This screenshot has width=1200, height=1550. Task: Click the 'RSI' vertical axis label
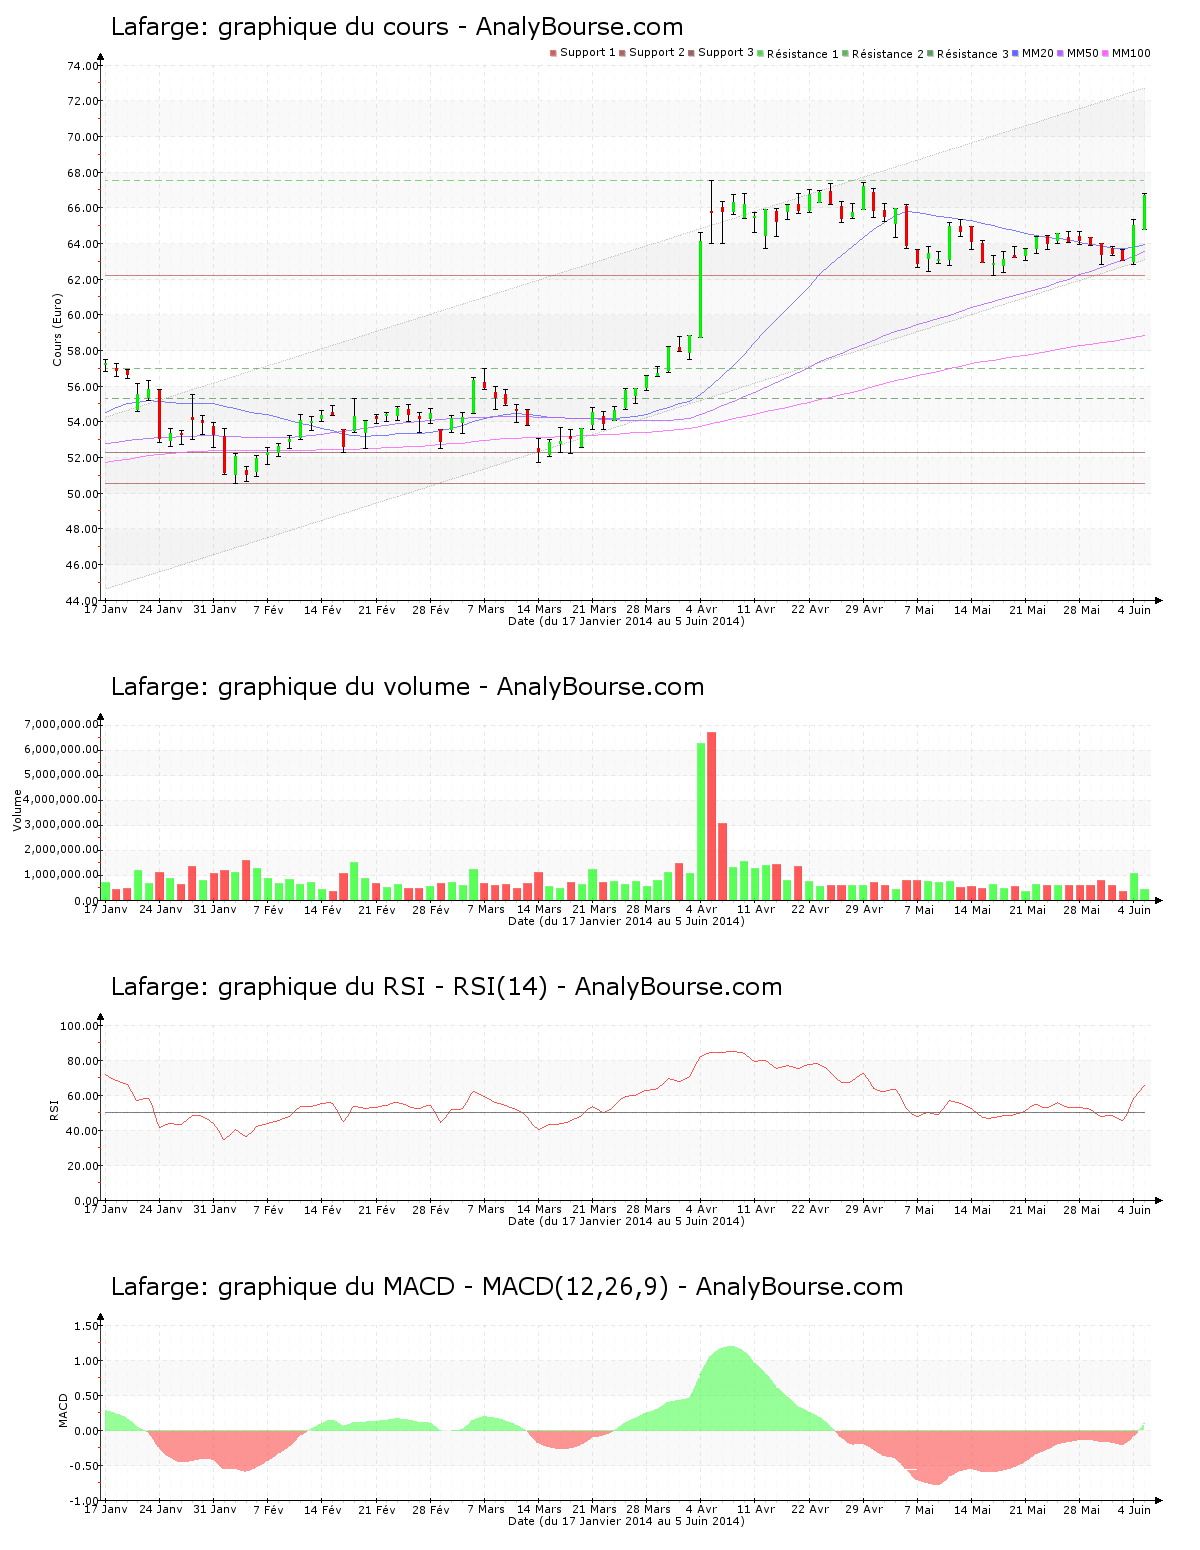[x=54, y=1110]
